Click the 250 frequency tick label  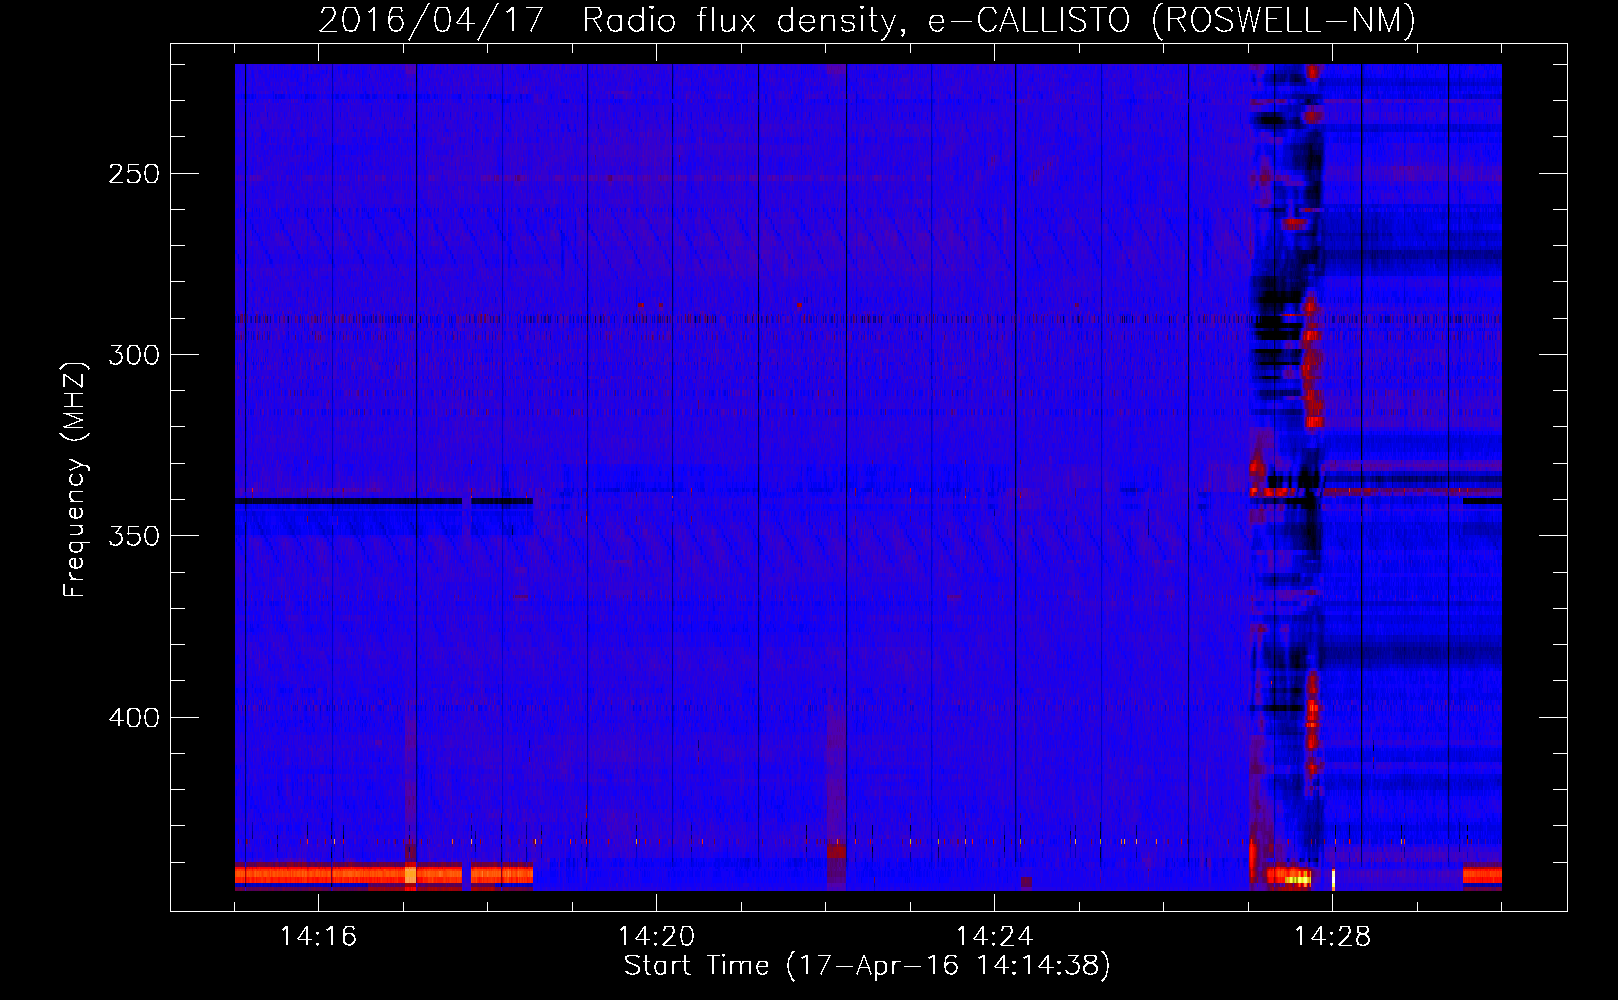coord(134,174)
